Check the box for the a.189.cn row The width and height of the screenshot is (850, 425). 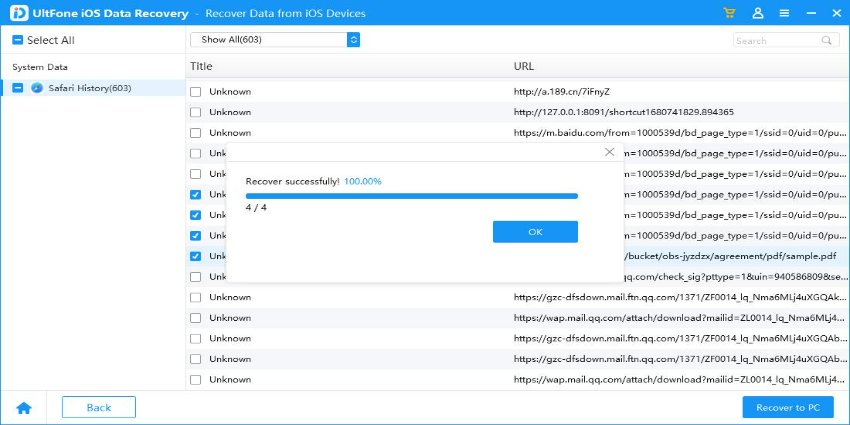(196, 92)
